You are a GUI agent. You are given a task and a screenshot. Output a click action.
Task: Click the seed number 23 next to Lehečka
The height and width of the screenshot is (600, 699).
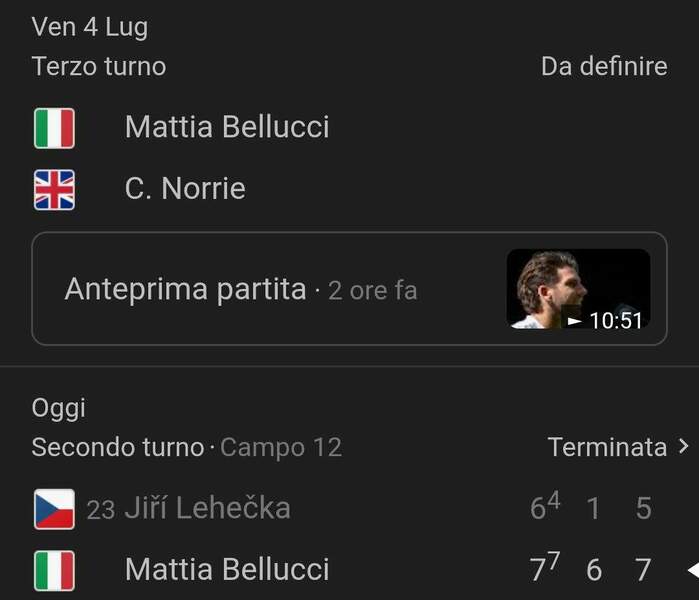(100, 510)
